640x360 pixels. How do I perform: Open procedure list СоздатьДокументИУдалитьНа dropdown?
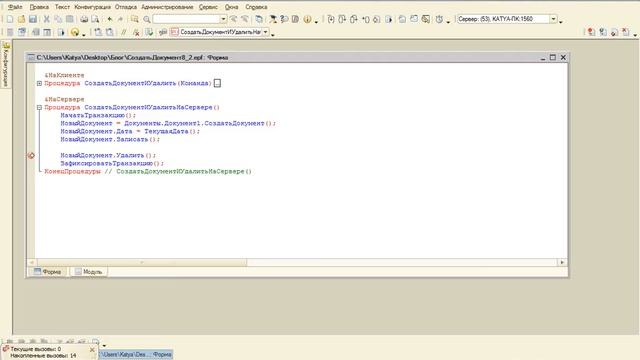pyautogui.click(x=265, y=32)
